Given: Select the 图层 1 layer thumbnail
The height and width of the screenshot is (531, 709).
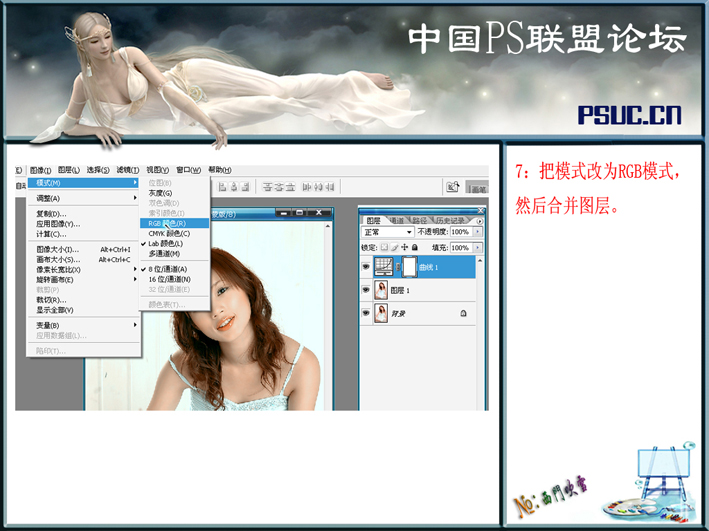Looking at the screenshot, I should (381, 290).
